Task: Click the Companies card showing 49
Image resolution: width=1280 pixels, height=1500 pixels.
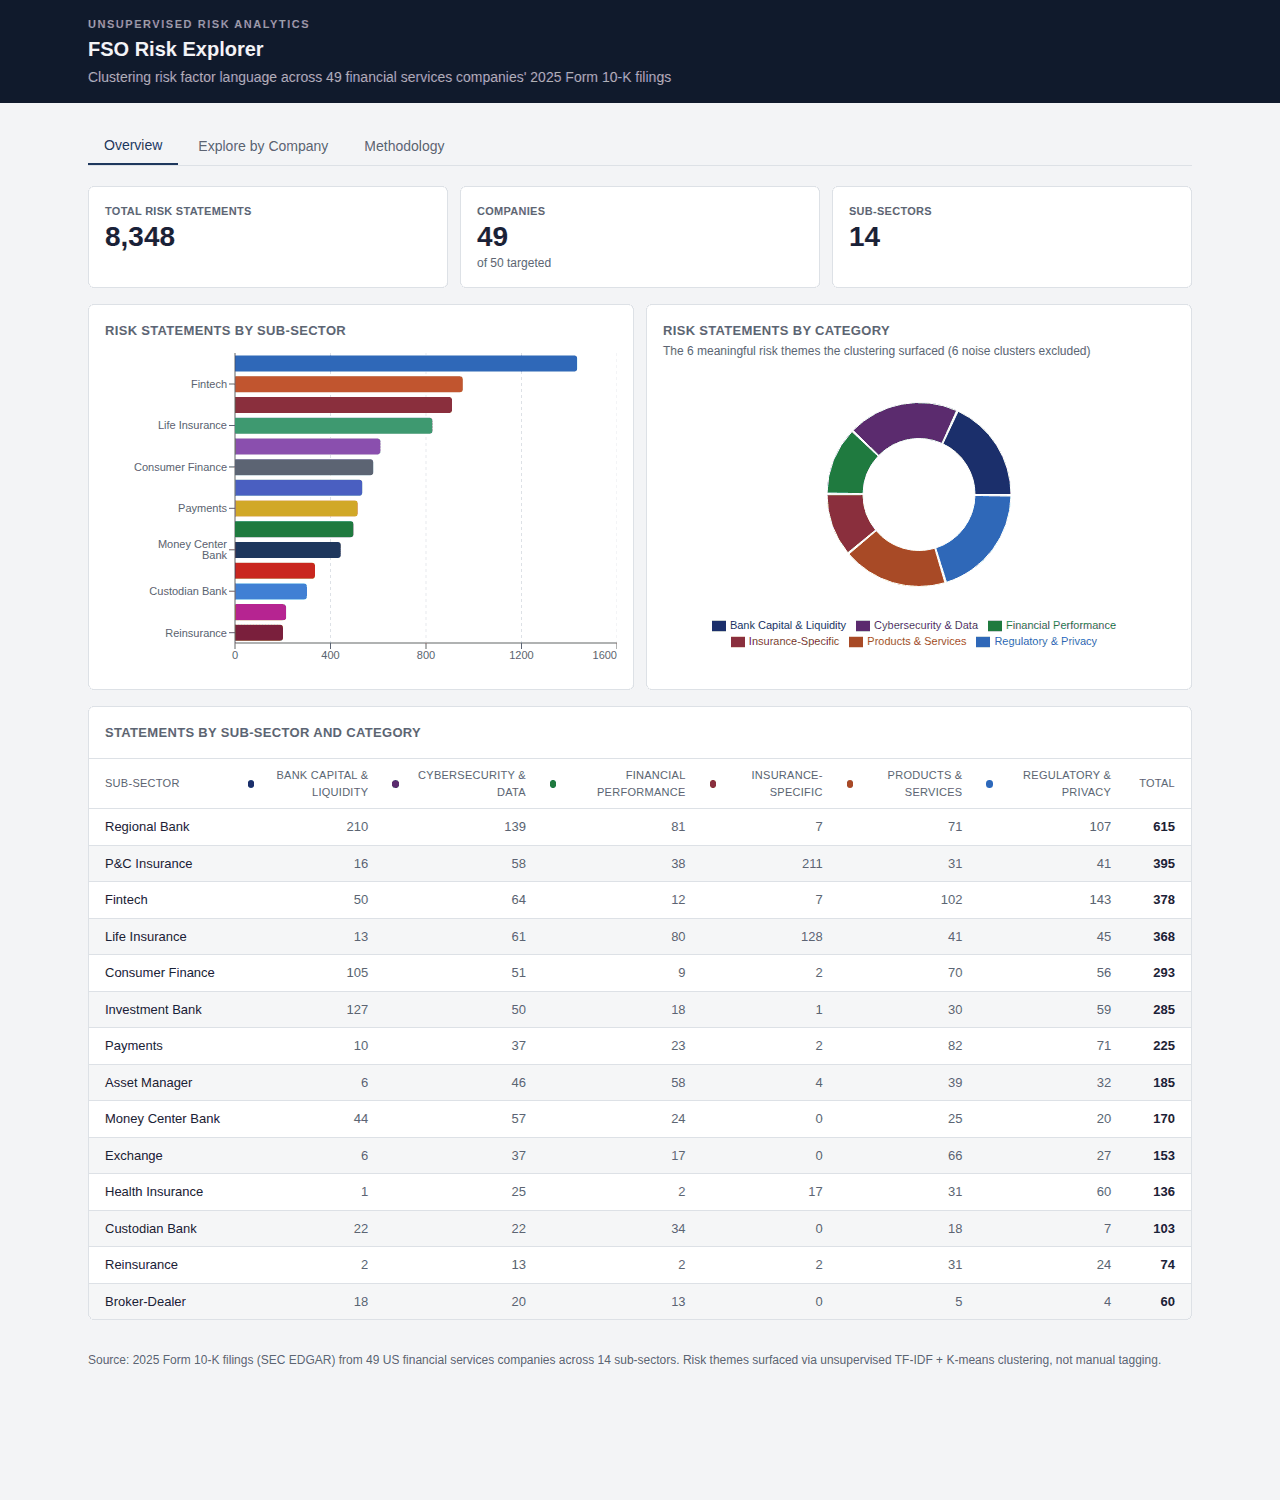Action: tap(640, 237)
